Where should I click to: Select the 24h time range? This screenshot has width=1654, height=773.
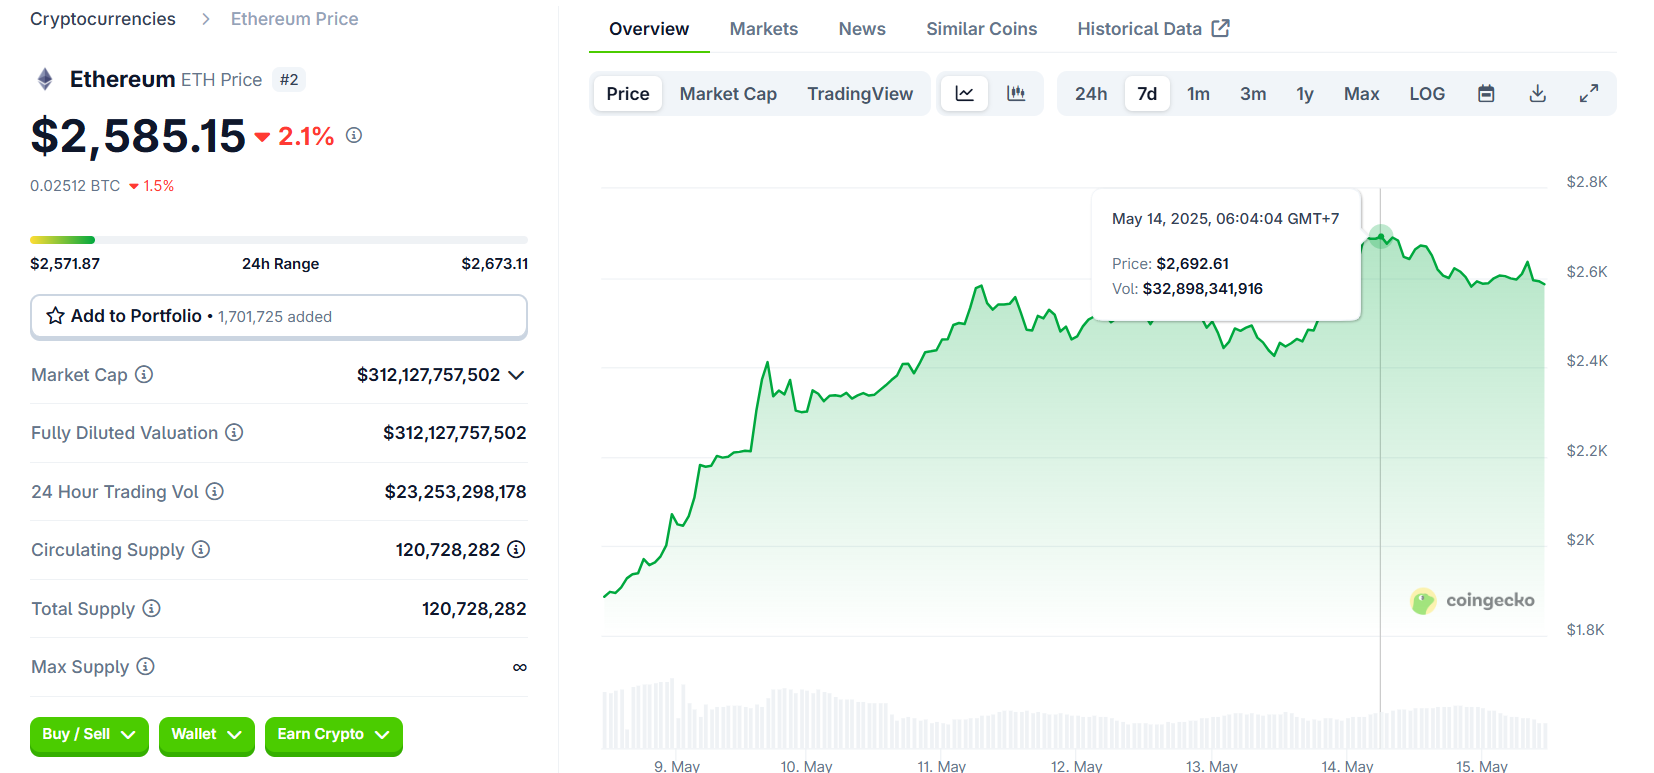click(x=1091, y=93)
